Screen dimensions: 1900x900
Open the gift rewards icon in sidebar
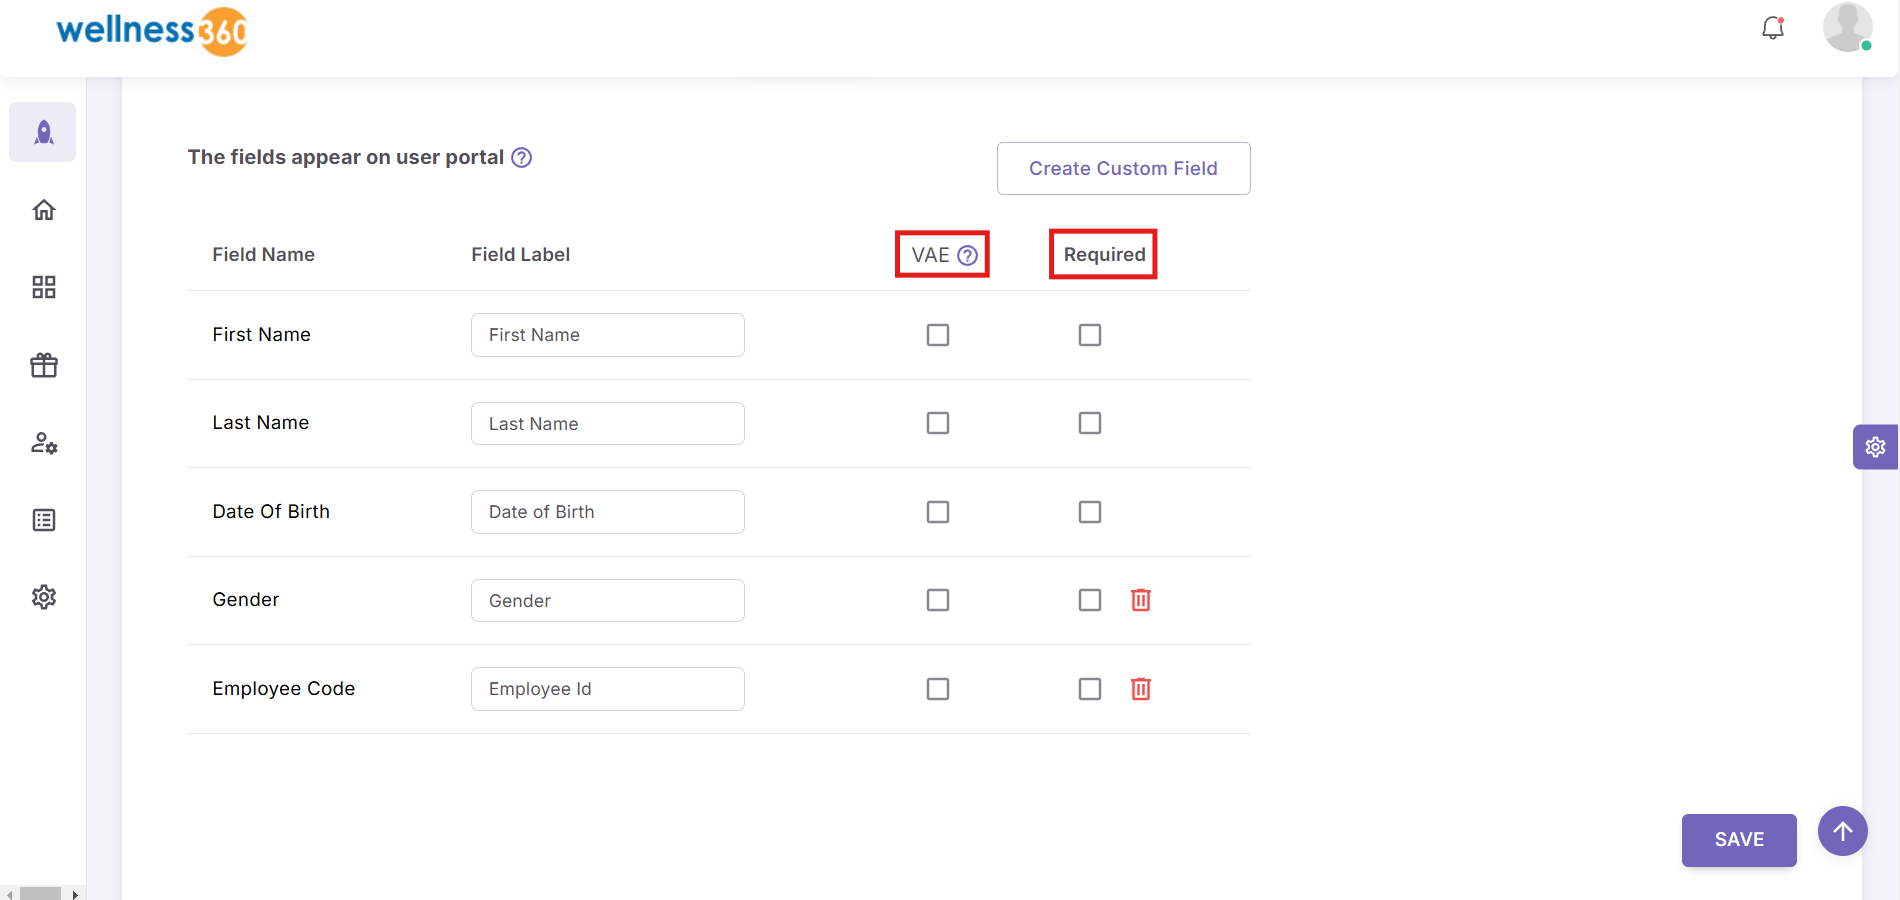(x=44, y=365)
